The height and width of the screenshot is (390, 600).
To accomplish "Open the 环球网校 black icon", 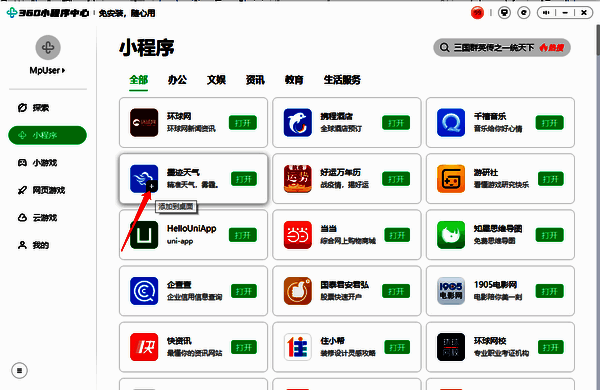I will click(451, 347).
